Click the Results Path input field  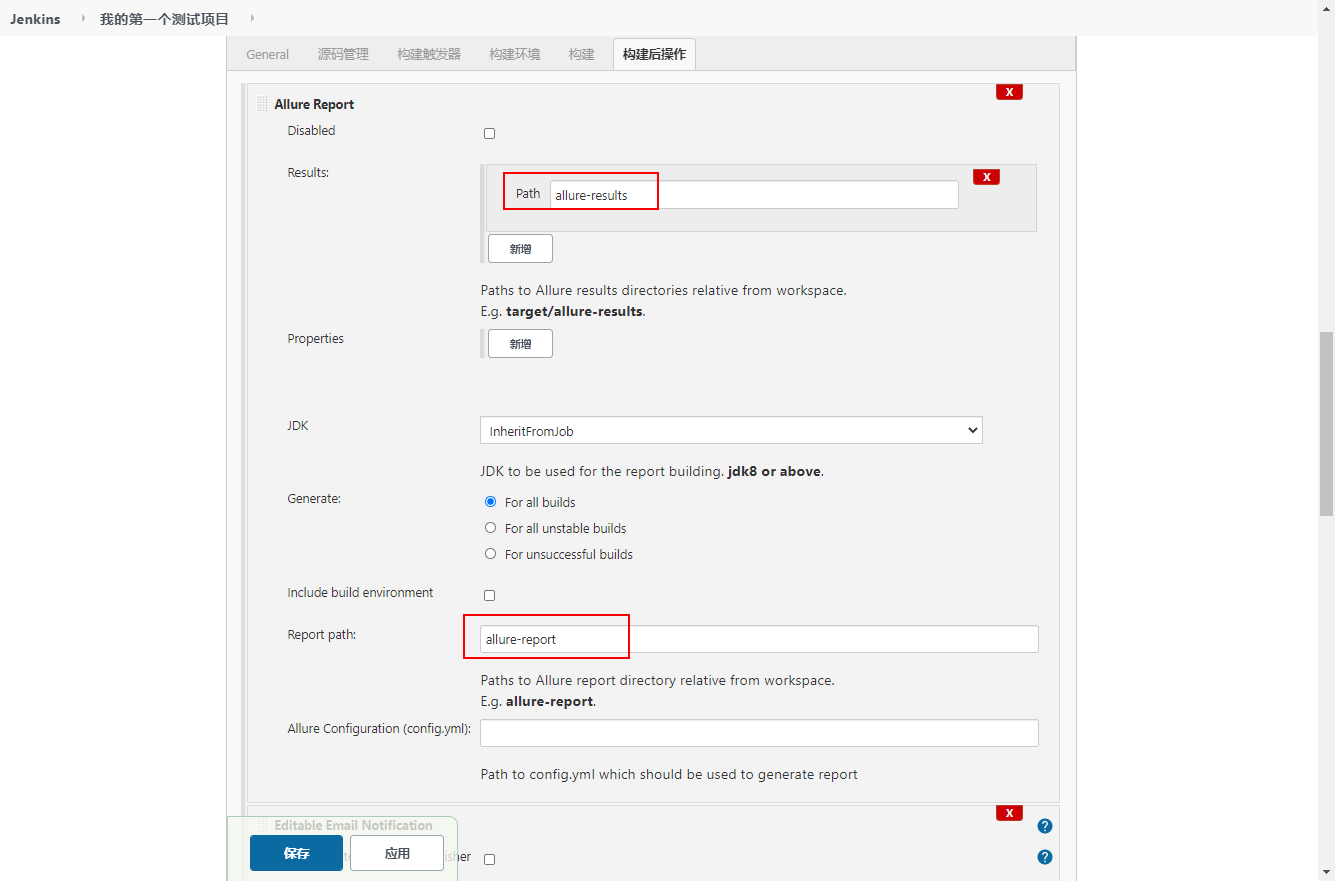coord(754,194)
